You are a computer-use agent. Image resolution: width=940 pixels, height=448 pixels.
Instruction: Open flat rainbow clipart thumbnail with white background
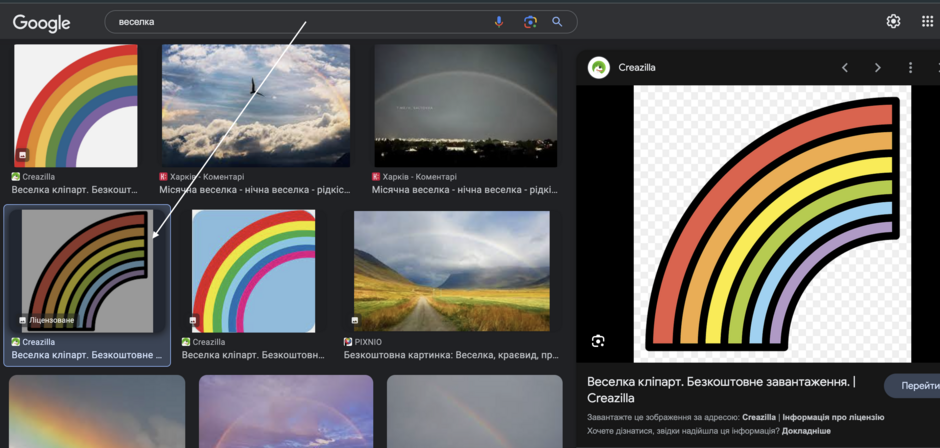[x=76, y=106]
